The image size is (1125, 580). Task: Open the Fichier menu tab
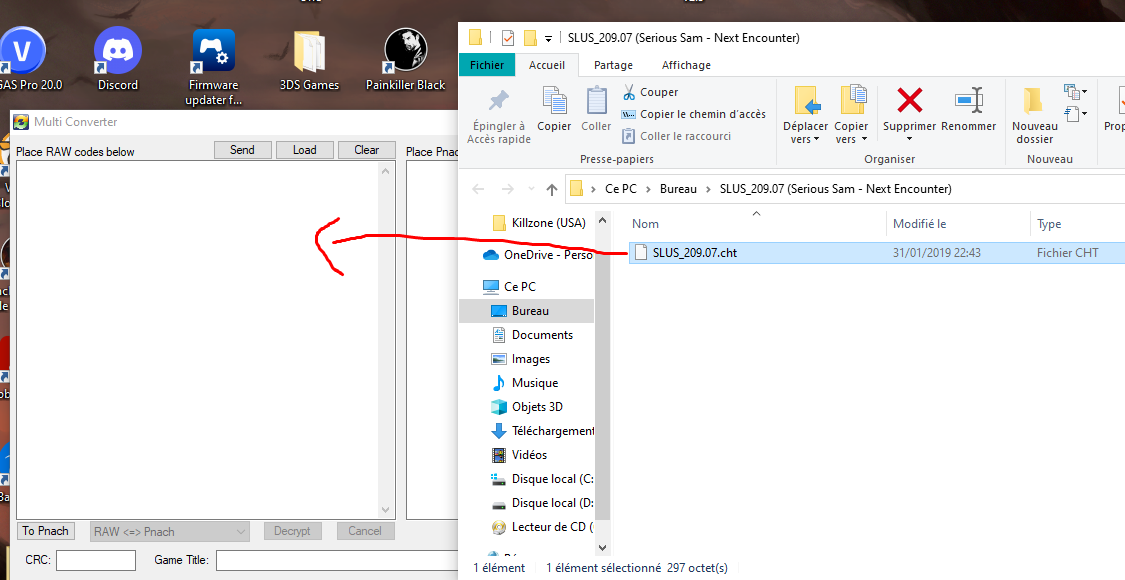coord(486,65)
